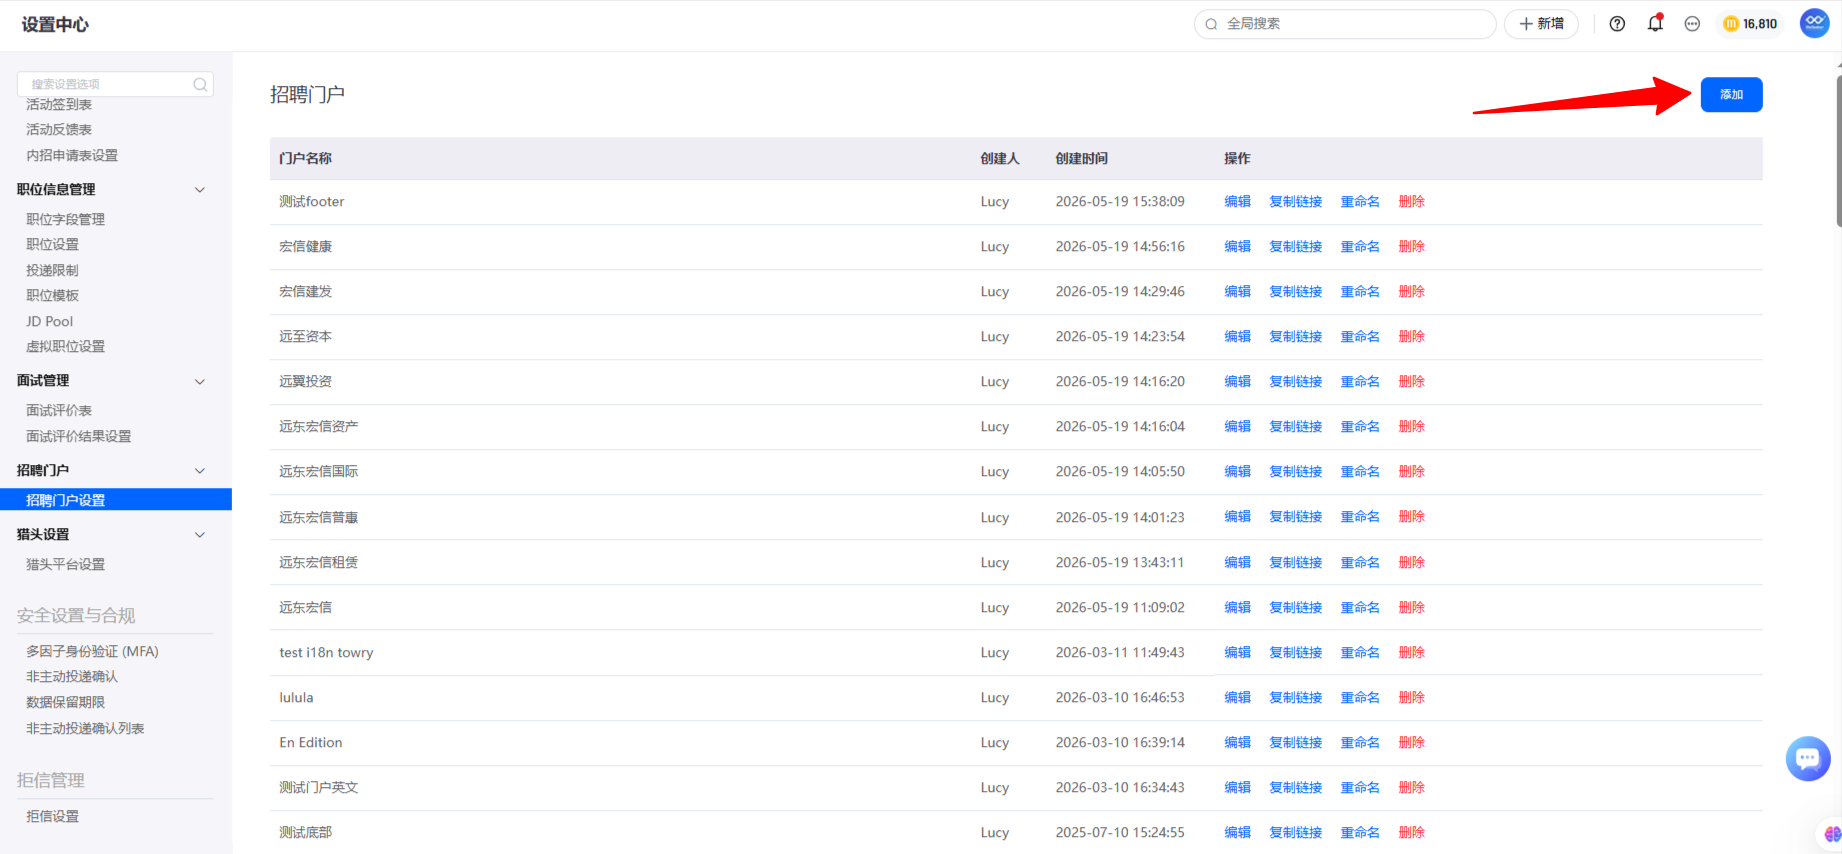Rename the 宏信建发 portal
1842x854 pixels.
[x=1360, y=292]
